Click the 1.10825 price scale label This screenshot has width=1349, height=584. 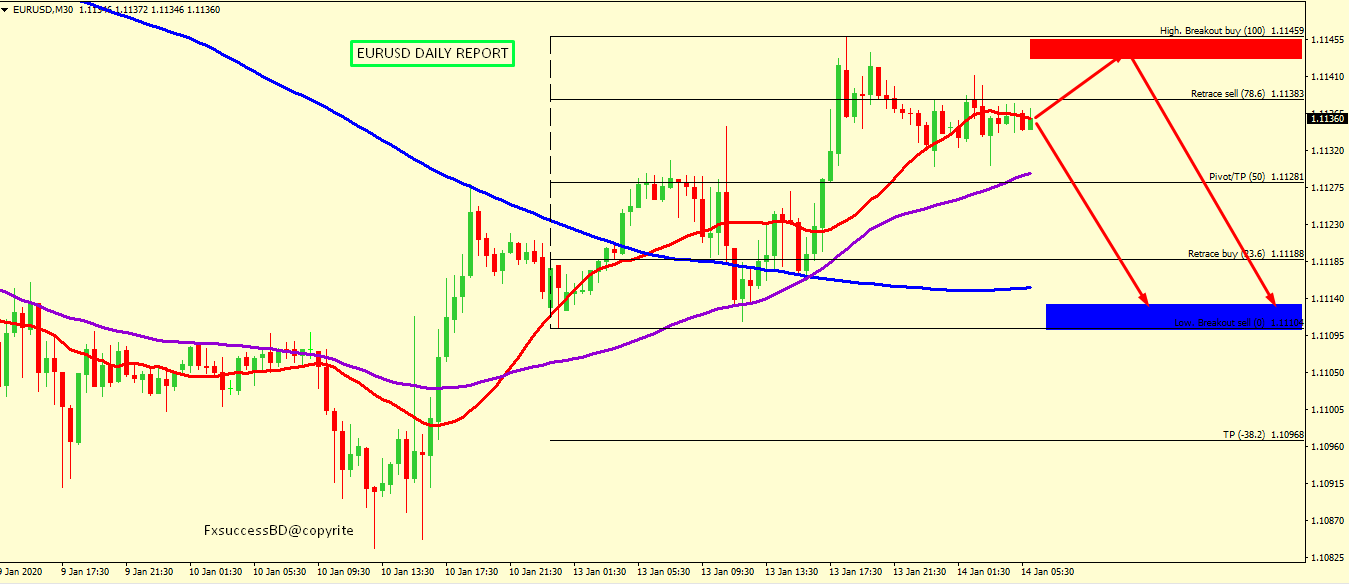point(1328,558)
